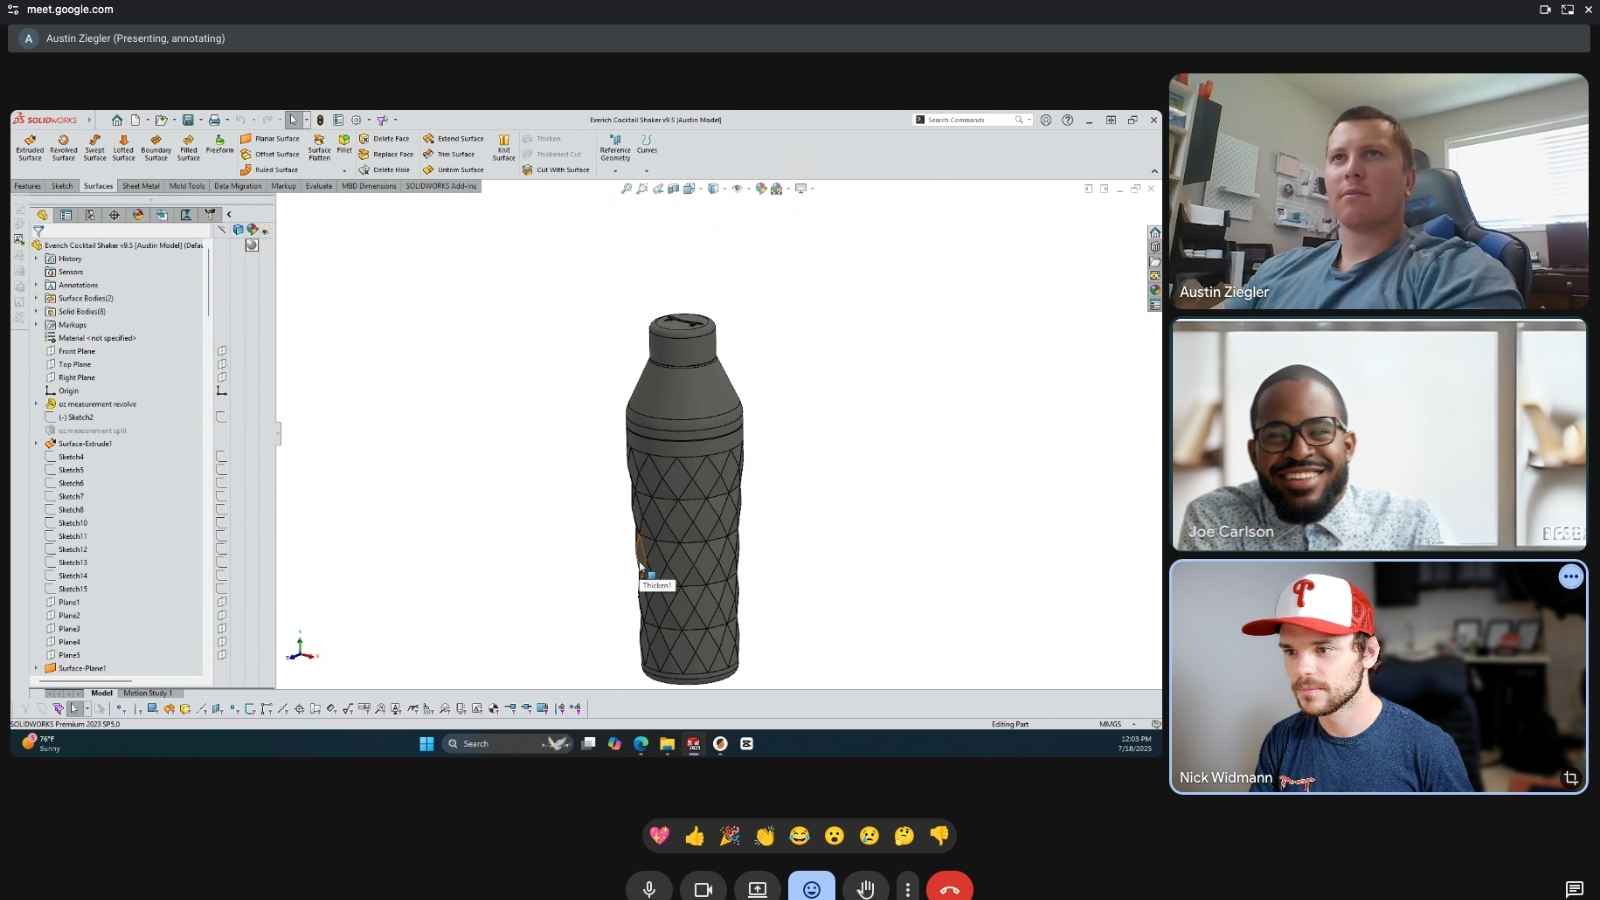Screen dimensions: 1600x900
Task: Open SolidWorks Help question mark
Action: (x=1067, y=120)
